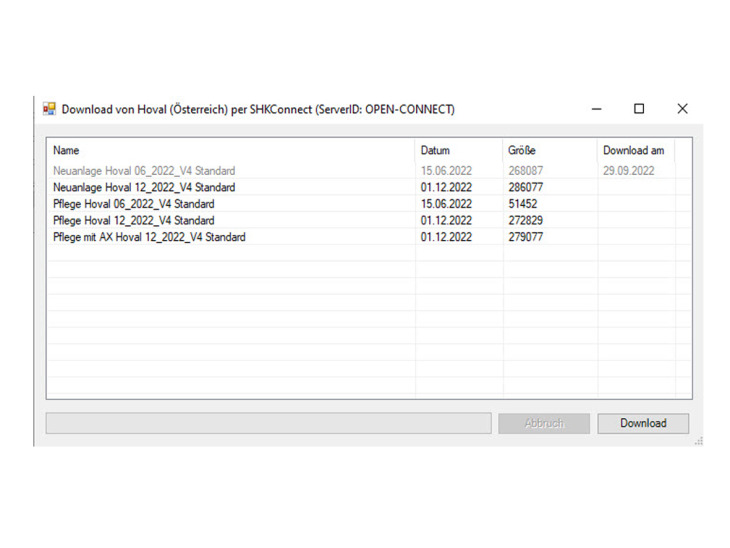Image resolution: width=730 pixels, height=548 pixels.
Task: Click size value 286077
Action: click(526, 187)
